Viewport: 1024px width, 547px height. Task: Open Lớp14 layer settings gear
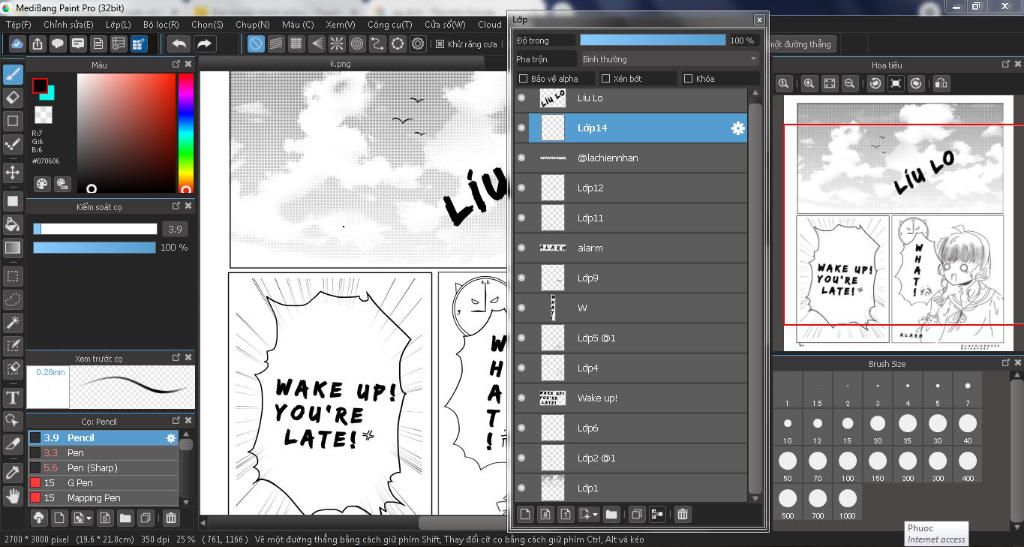pyautogui.click(x=737, y=128)
